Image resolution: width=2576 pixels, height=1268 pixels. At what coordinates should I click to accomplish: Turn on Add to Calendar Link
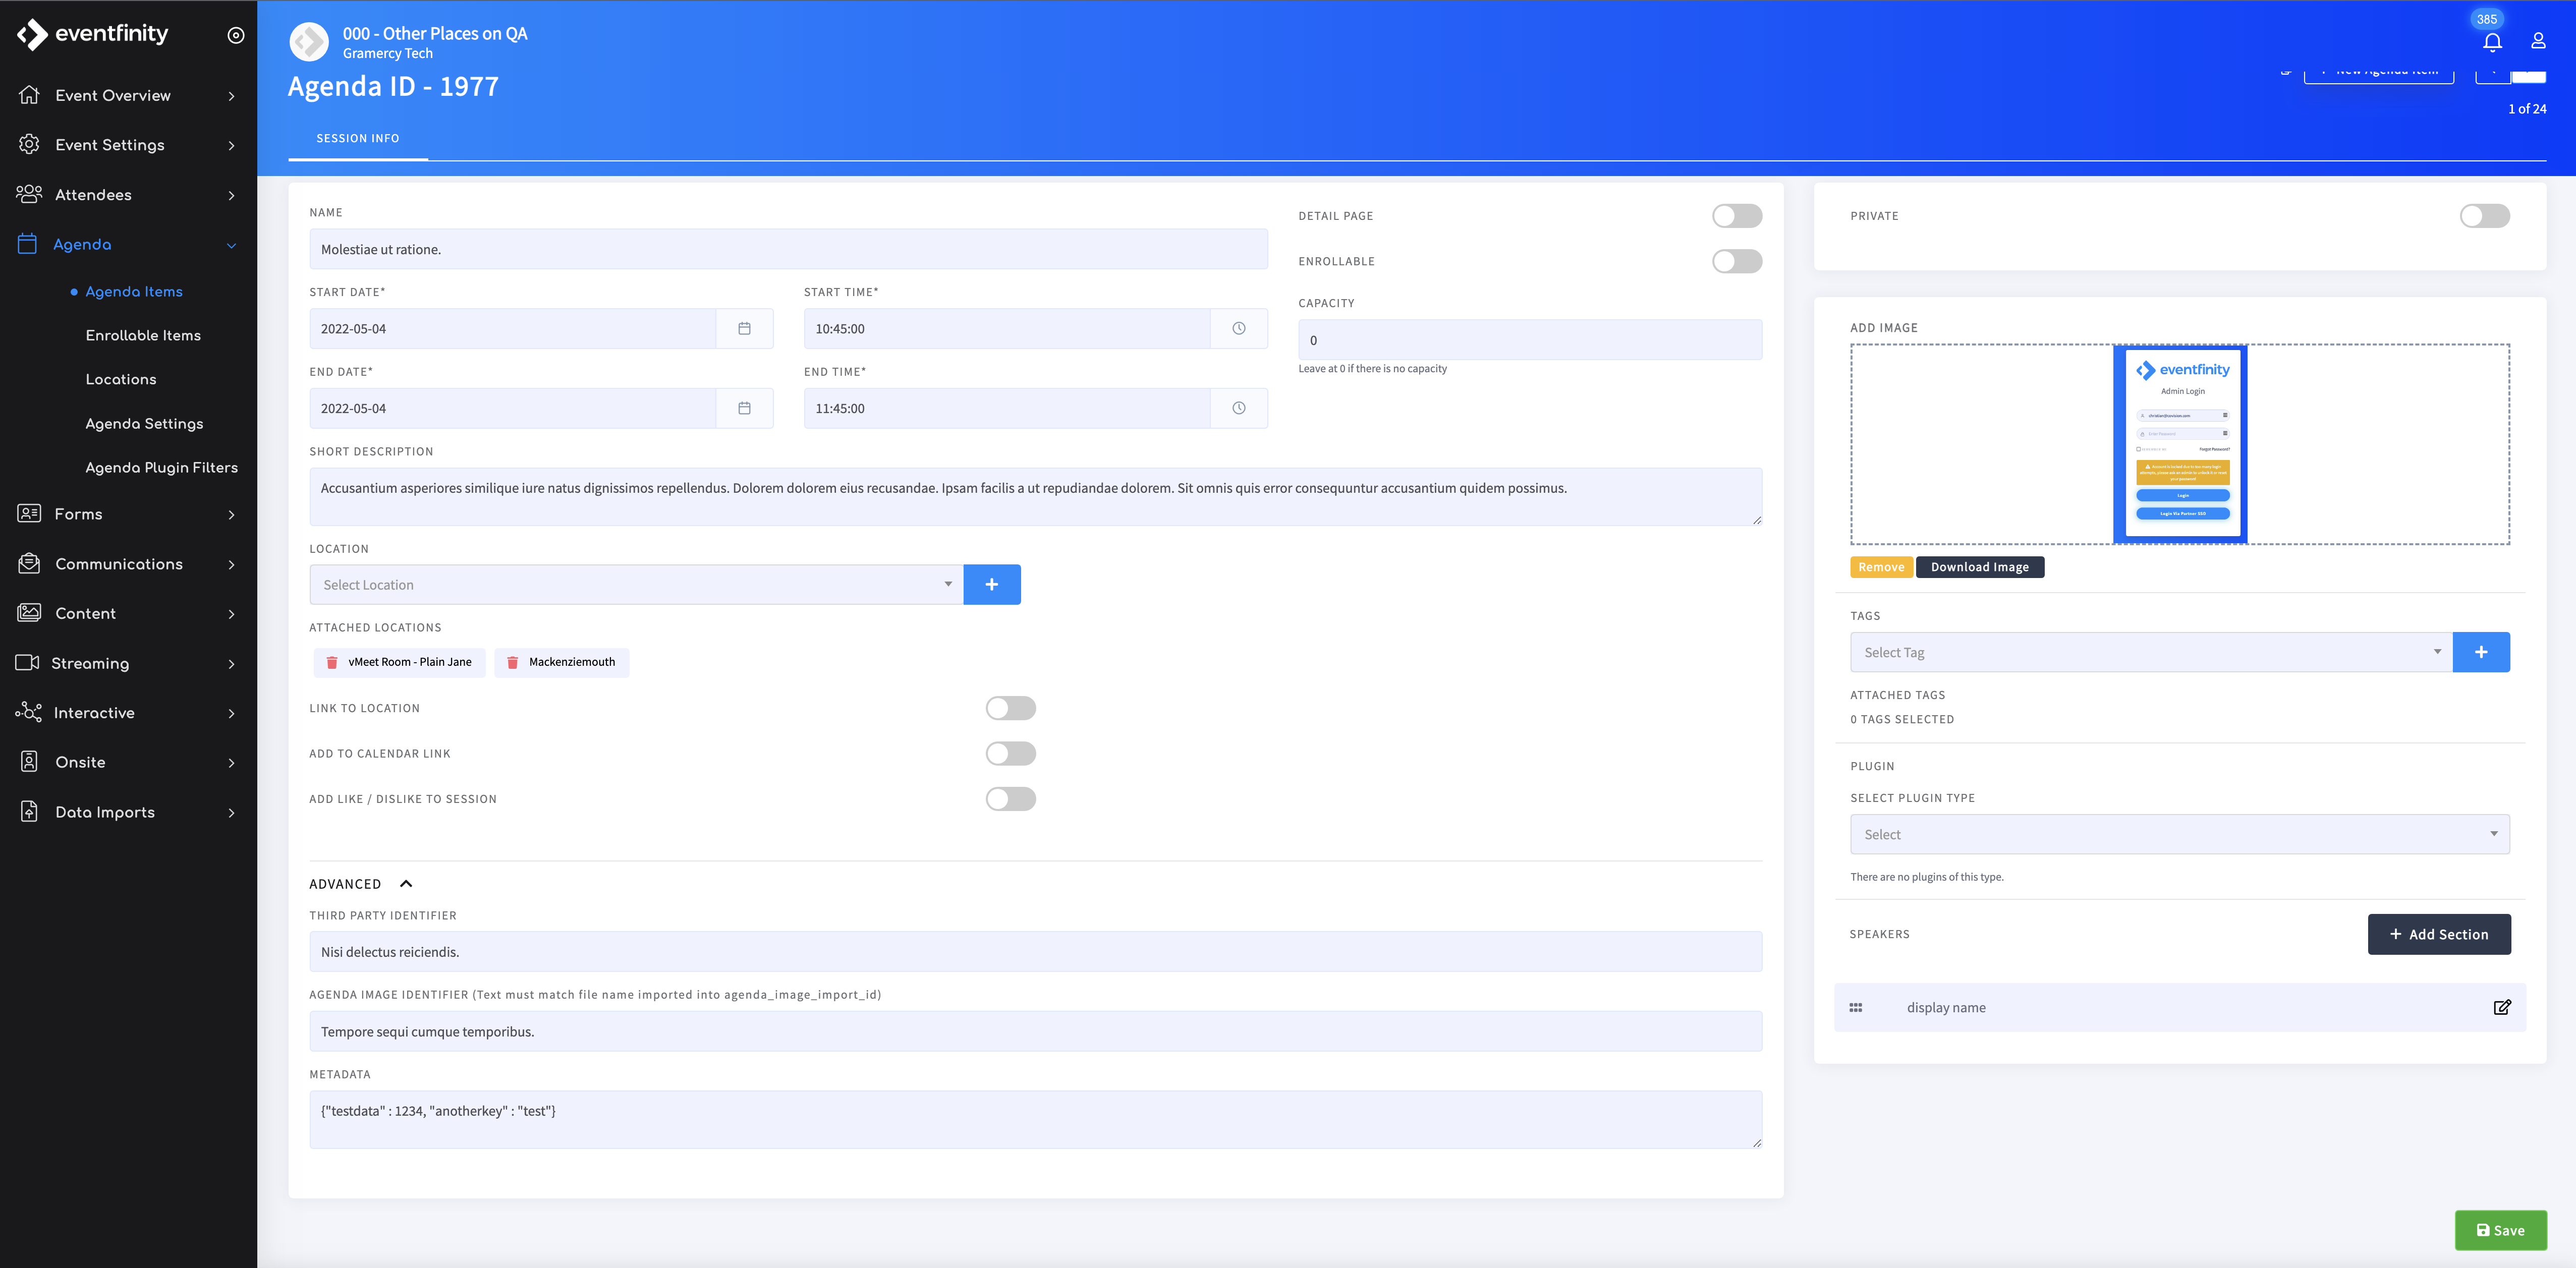[1010, 753]
